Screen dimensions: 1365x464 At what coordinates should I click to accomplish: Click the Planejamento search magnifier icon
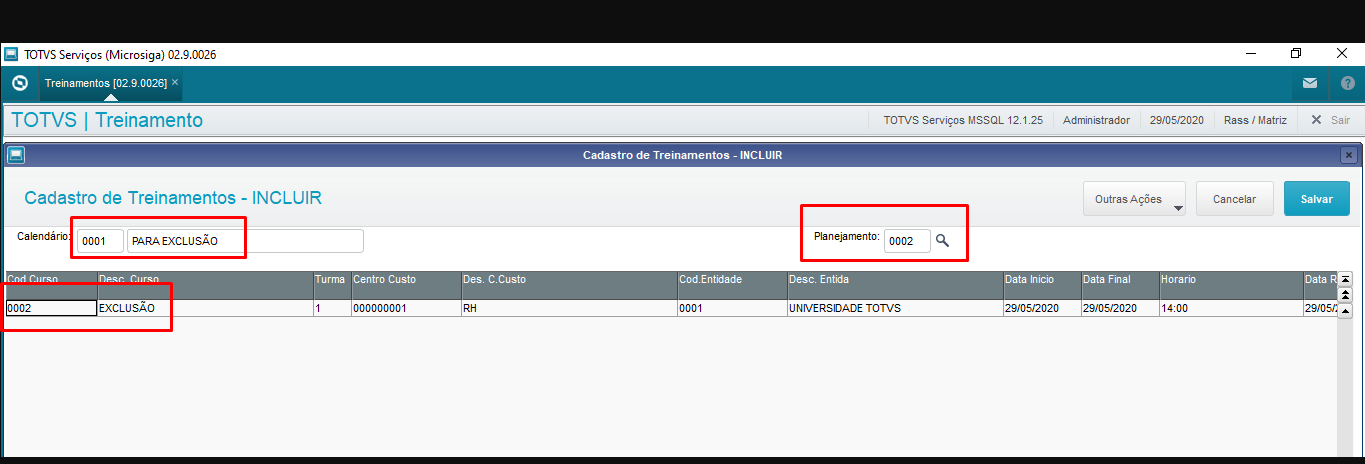point(942,241)
